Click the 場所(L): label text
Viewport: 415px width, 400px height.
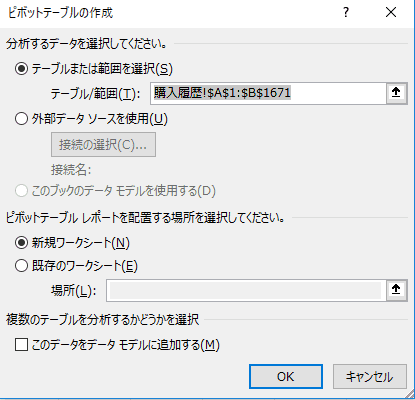click(x=74, y=291)
